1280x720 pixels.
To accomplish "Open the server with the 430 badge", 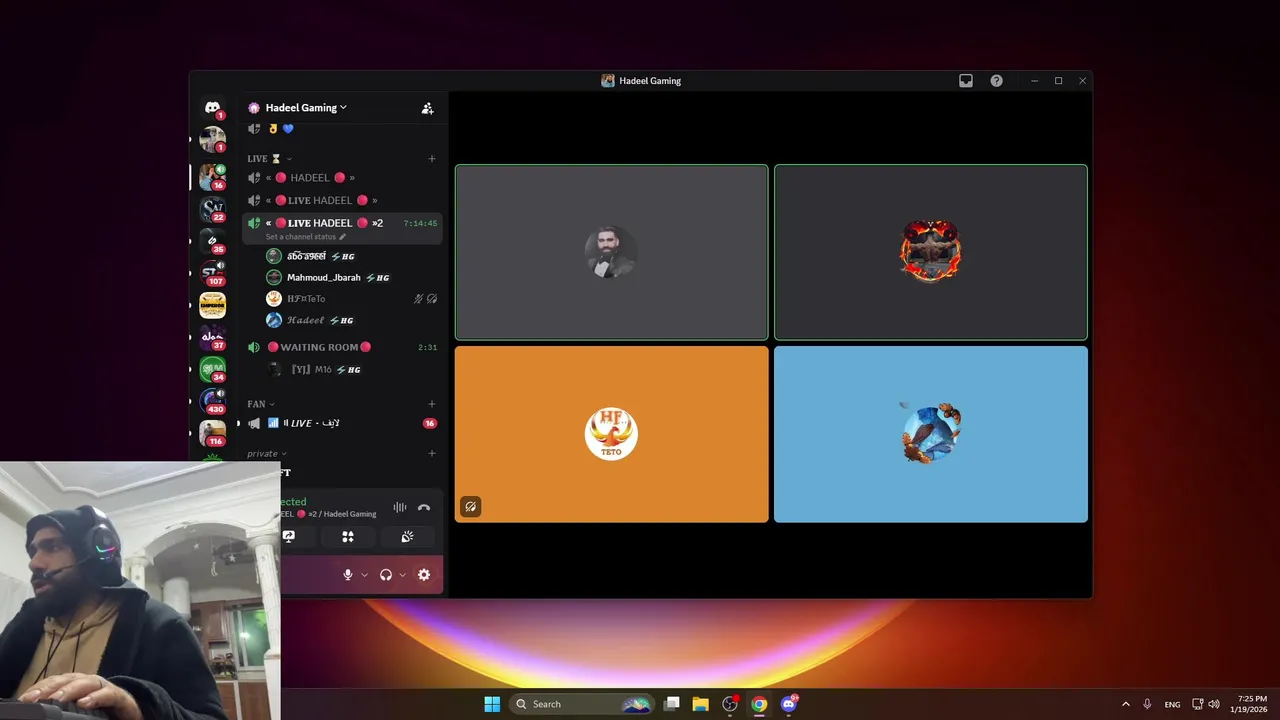I will click(x=212, y=401).
